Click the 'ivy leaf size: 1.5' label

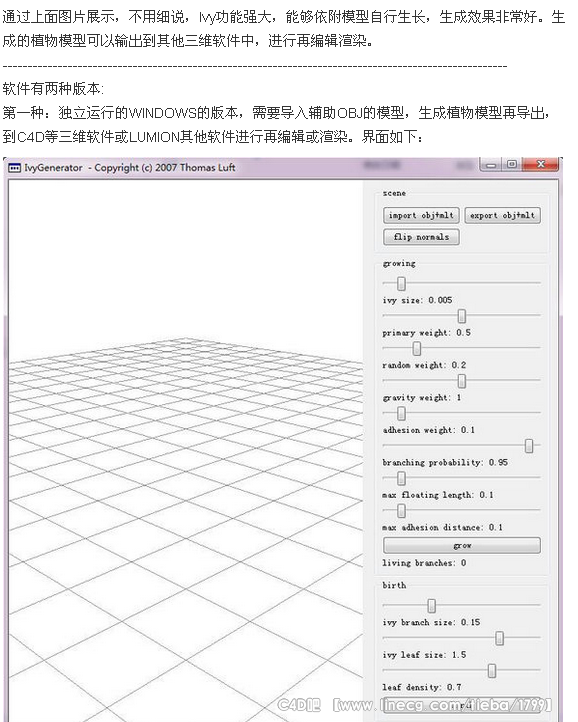[424, 655]
